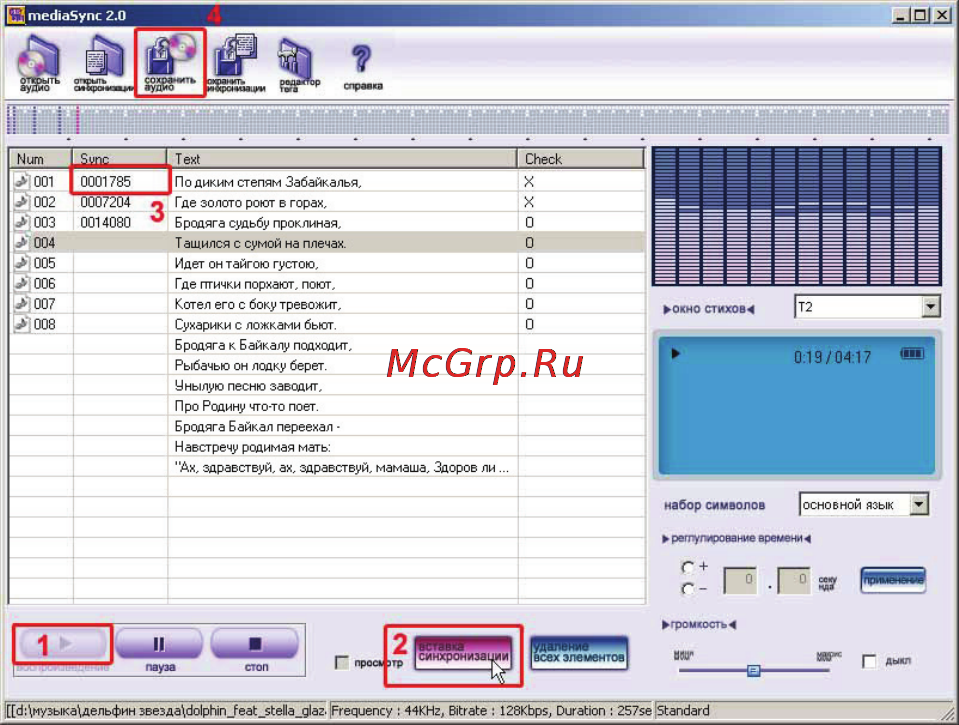Image resolution: width=959 pixels, height=725 pixels.
Task: Click the play triangle in lyrics preview
Action: click(675, 353)
